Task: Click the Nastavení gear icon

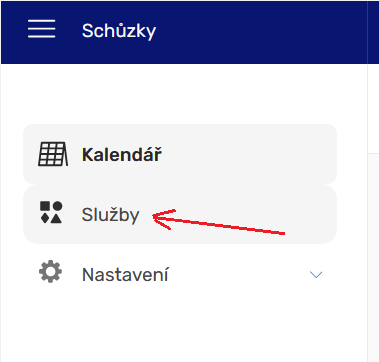Action: [x=50, y=272]
